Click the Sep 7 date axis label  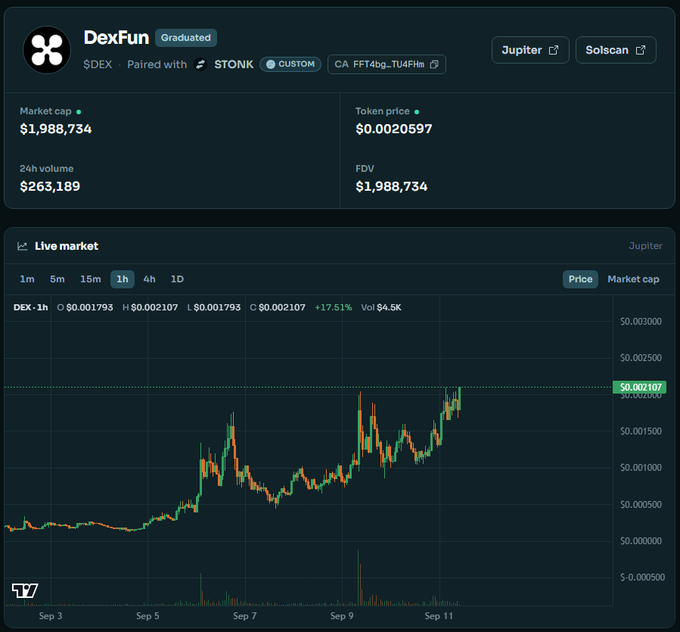[245, 616]
